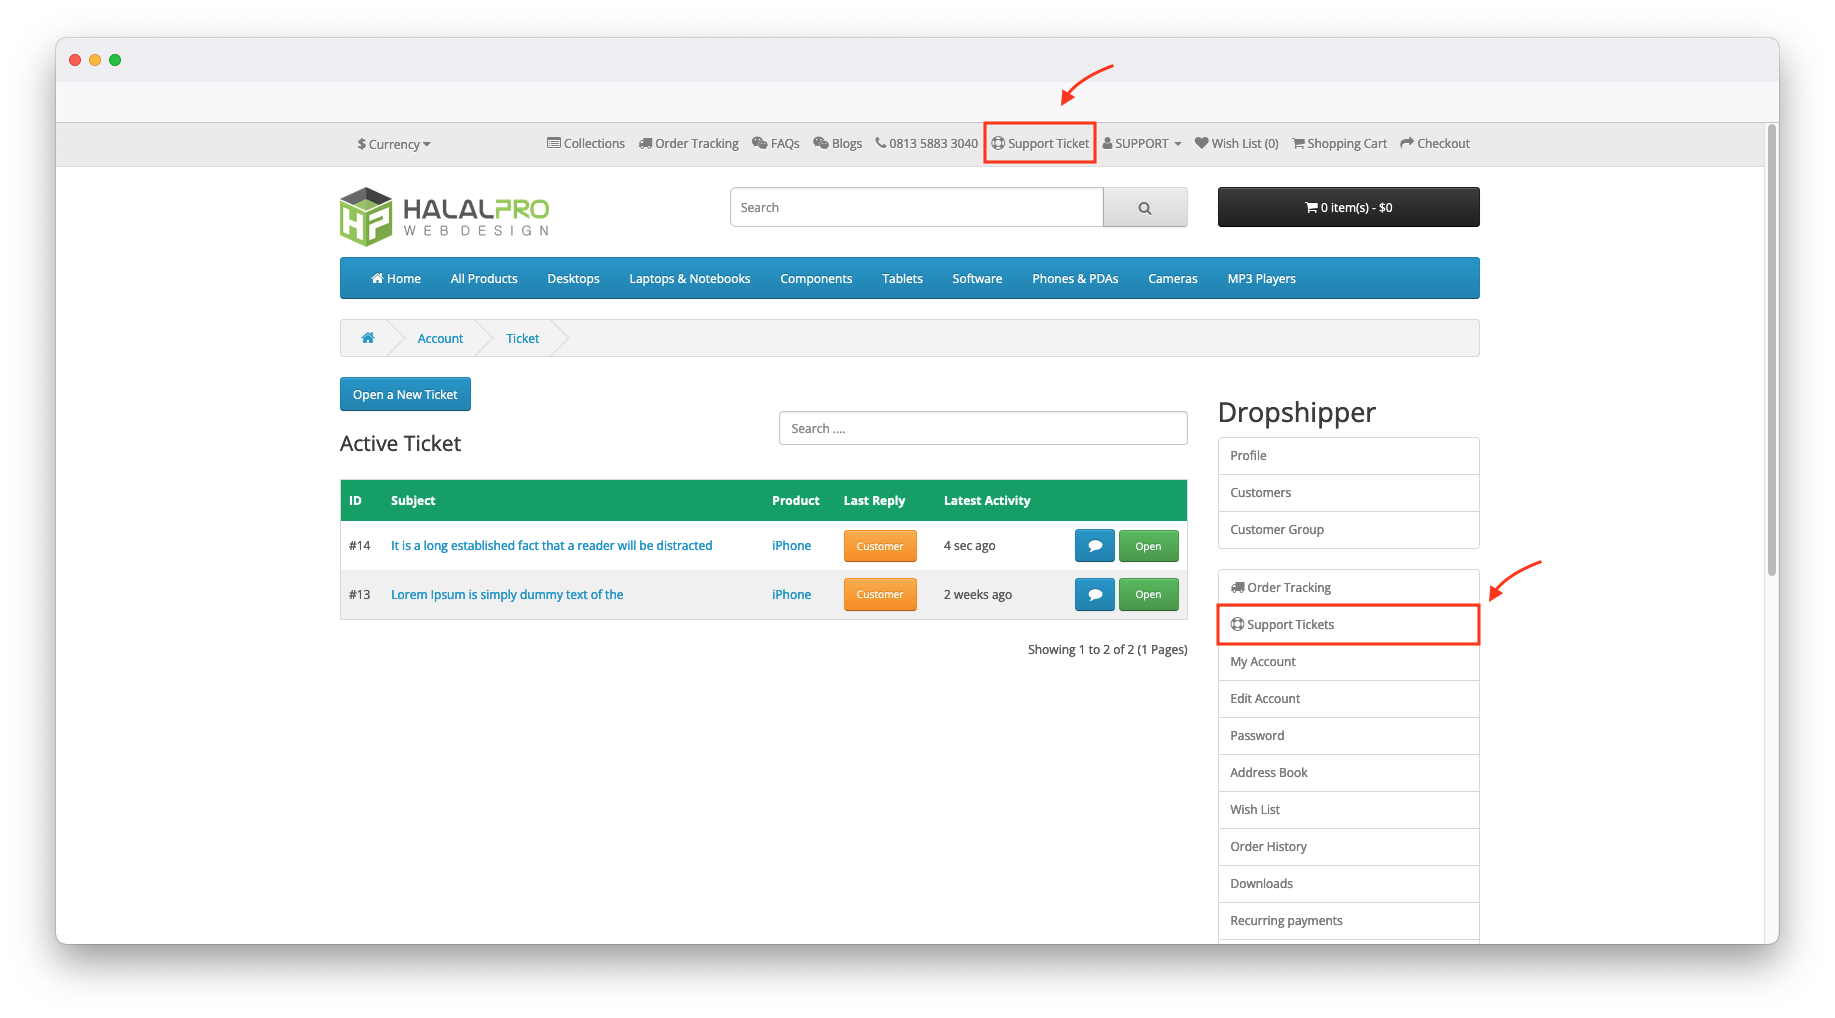This screenshot has width=1835, height=1018.
Task: Click the home icon in breadcrumb
Action: pos(368,338)
